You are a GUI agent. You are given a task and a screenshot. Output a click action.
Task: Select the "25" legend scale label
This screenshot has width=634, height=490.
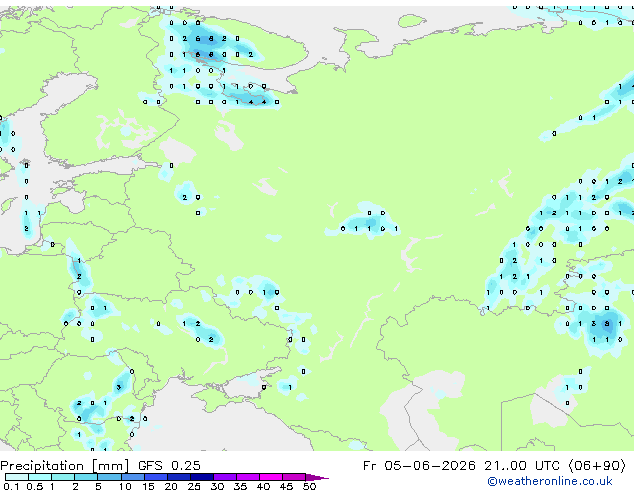pos(194,486)
